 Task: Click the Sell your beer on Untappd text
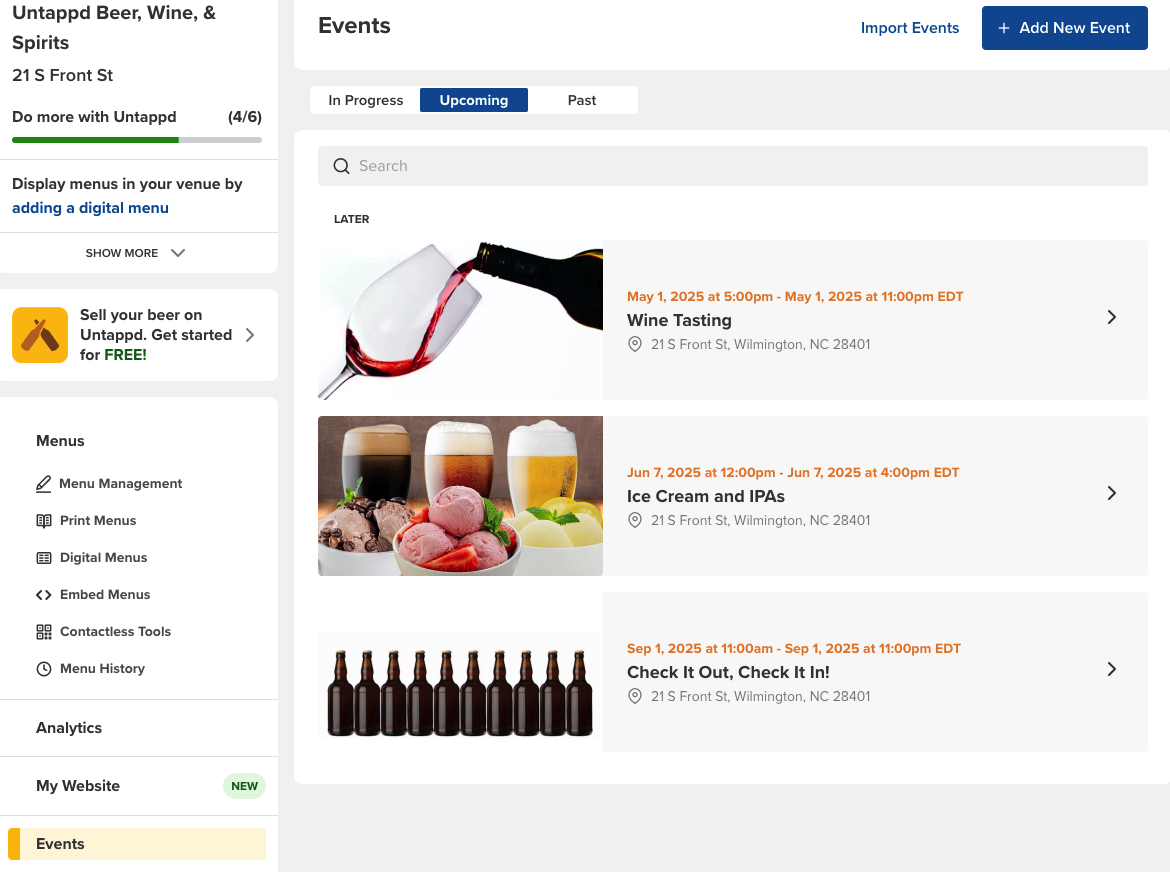coord(156,335)
